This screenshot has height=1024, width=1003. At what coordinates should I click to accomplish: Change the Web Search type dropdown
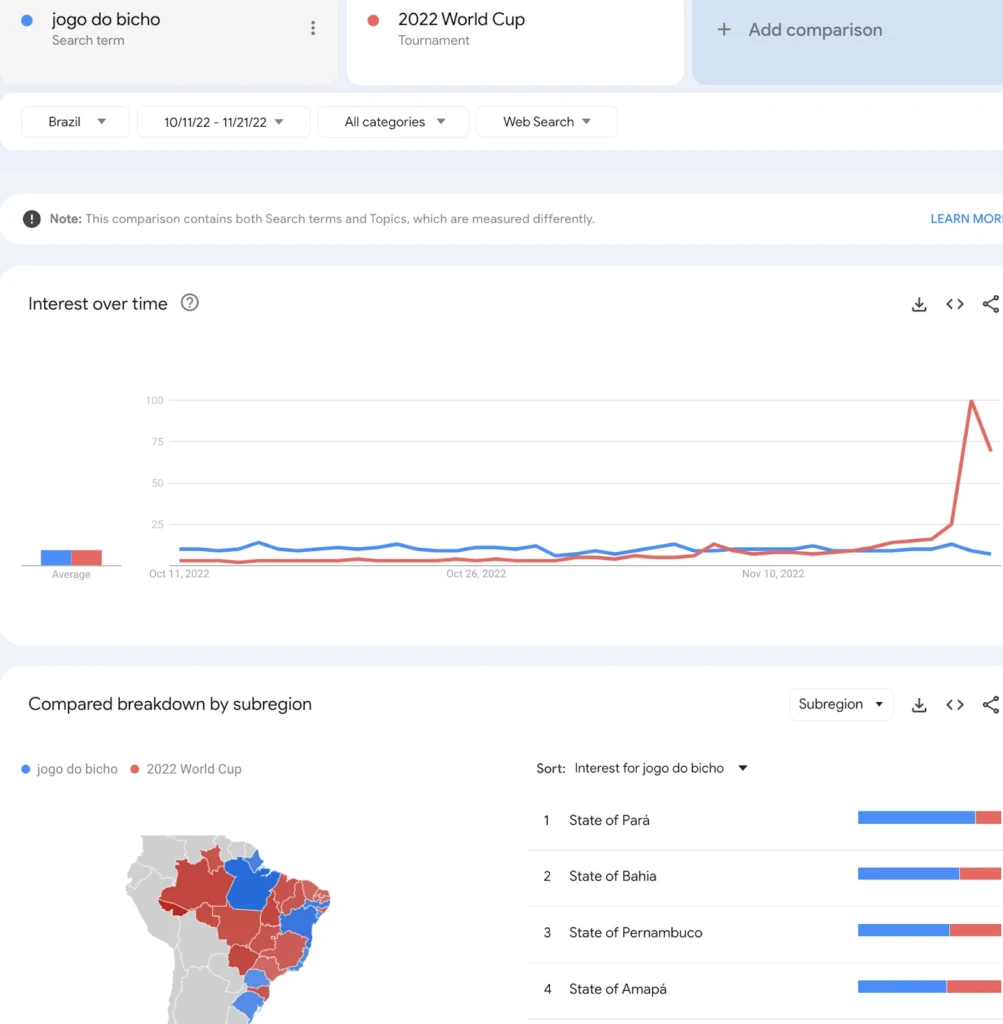coord(547,122)
